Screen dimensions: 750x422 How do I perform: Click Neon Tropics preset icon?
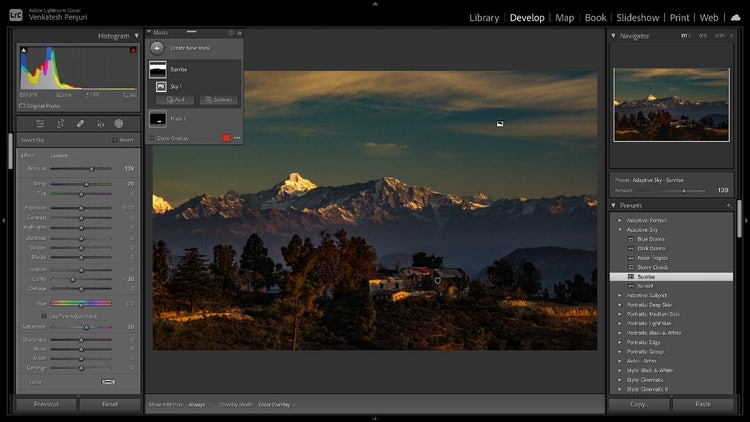630,258
